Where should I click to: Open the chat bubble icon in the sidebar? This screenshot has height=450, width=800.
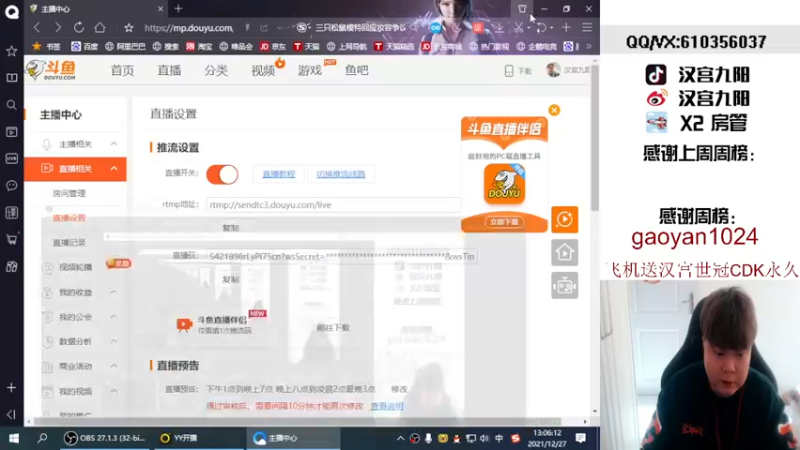pyautogui.click(x=11, y=185)
